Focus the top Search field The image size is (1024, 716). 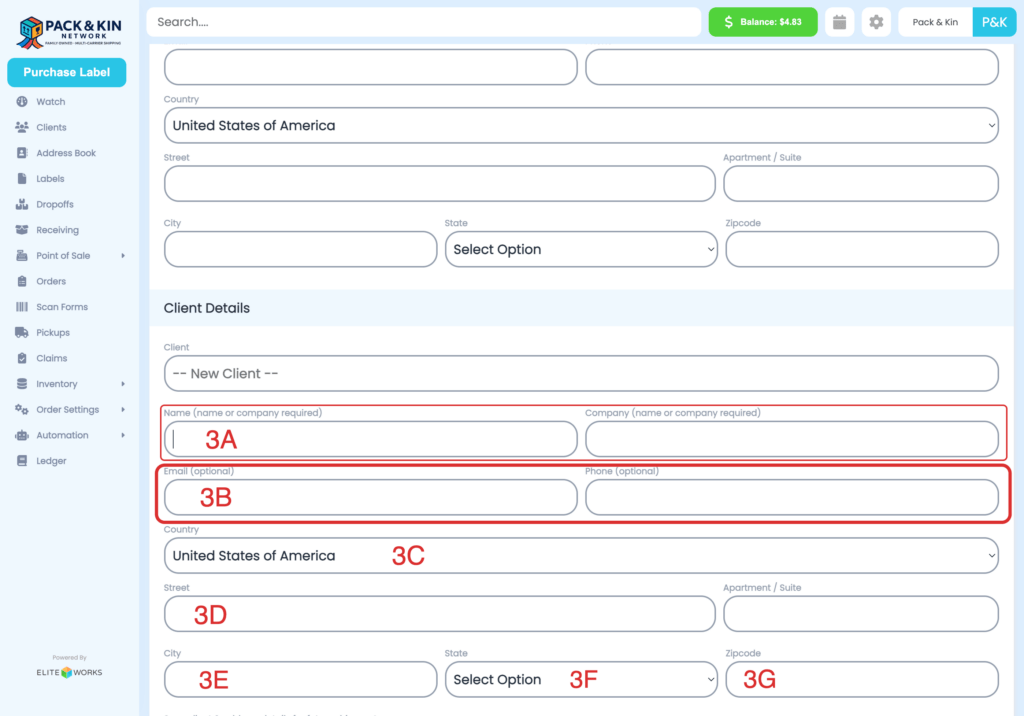pyautogui.click(x=423, y=22)
